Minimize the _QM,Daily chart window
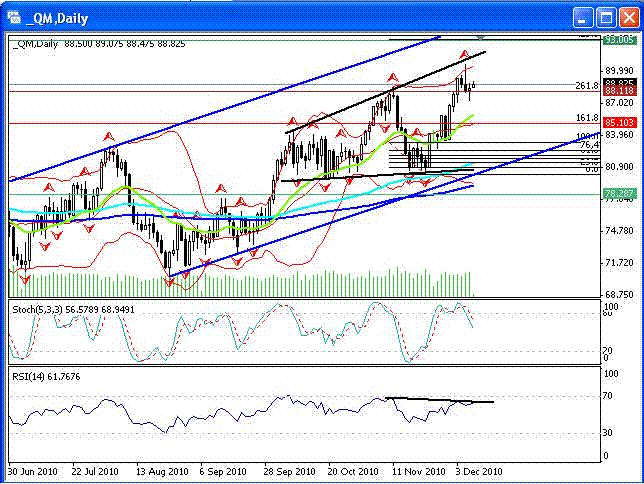 [x=582, y=18]
